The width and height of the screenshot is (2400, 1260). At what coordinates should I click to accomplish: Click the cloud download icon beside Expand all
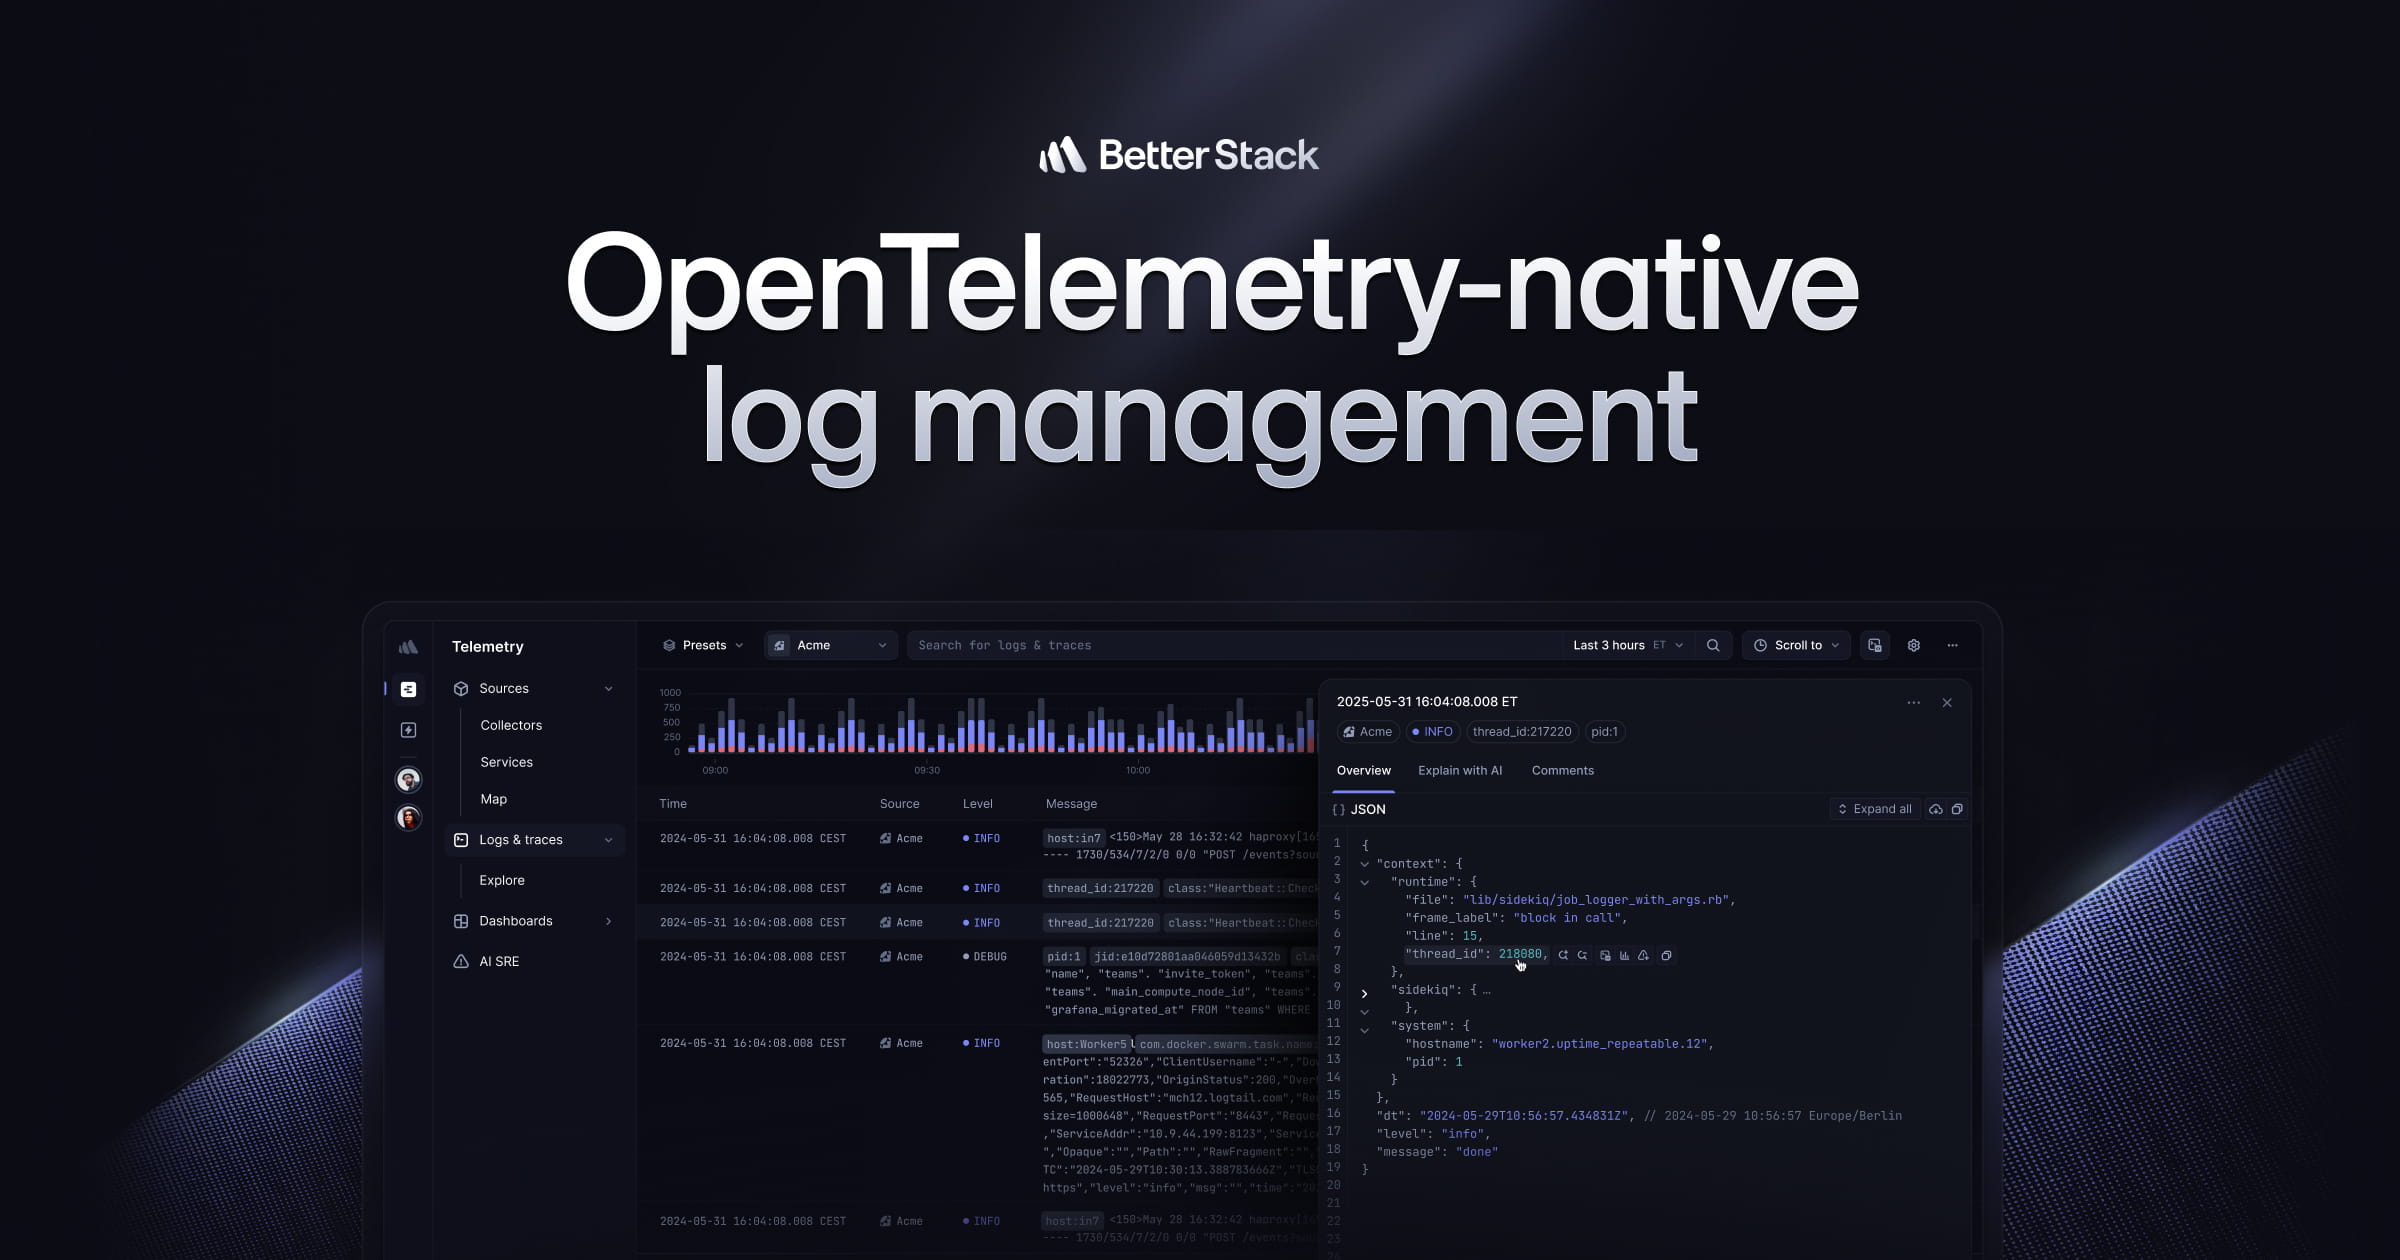1935,809
